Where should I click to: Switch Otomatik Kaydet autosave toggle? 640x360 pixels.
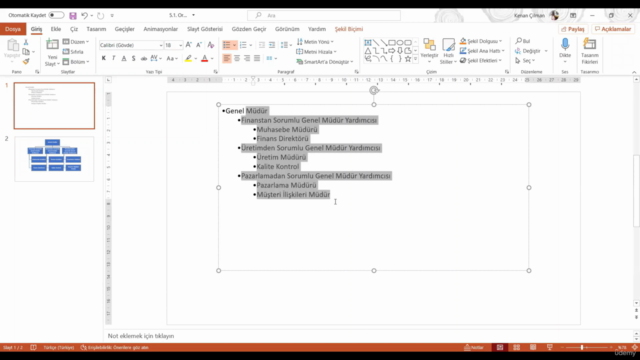coord(56,15)
